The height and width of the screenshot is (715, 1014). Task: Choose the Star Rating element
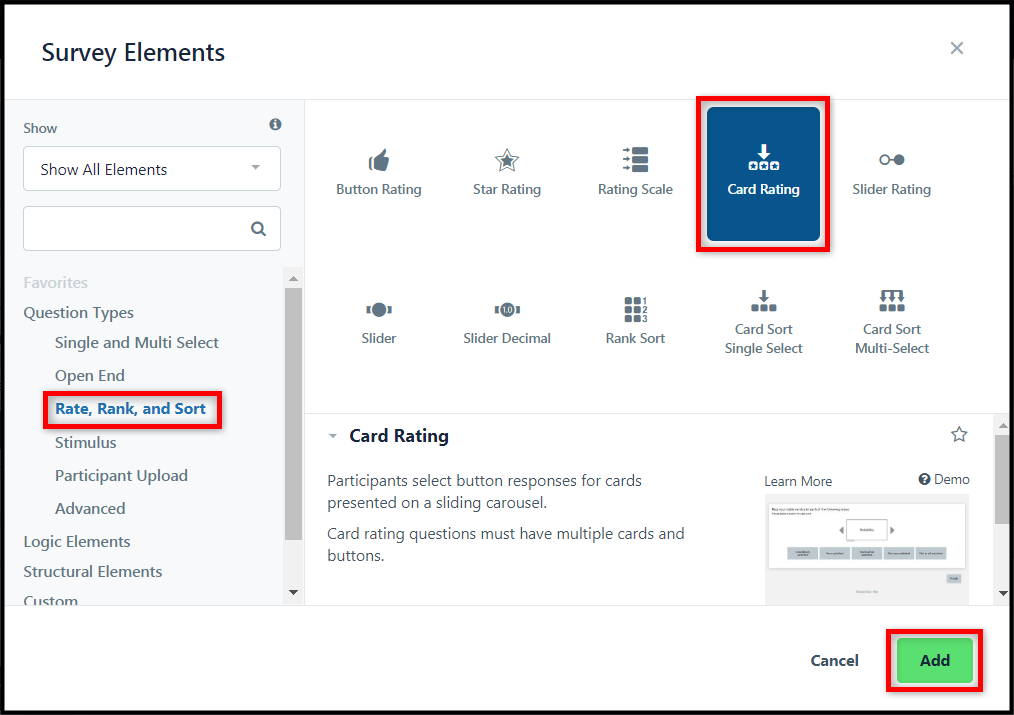tap(506, 173)
